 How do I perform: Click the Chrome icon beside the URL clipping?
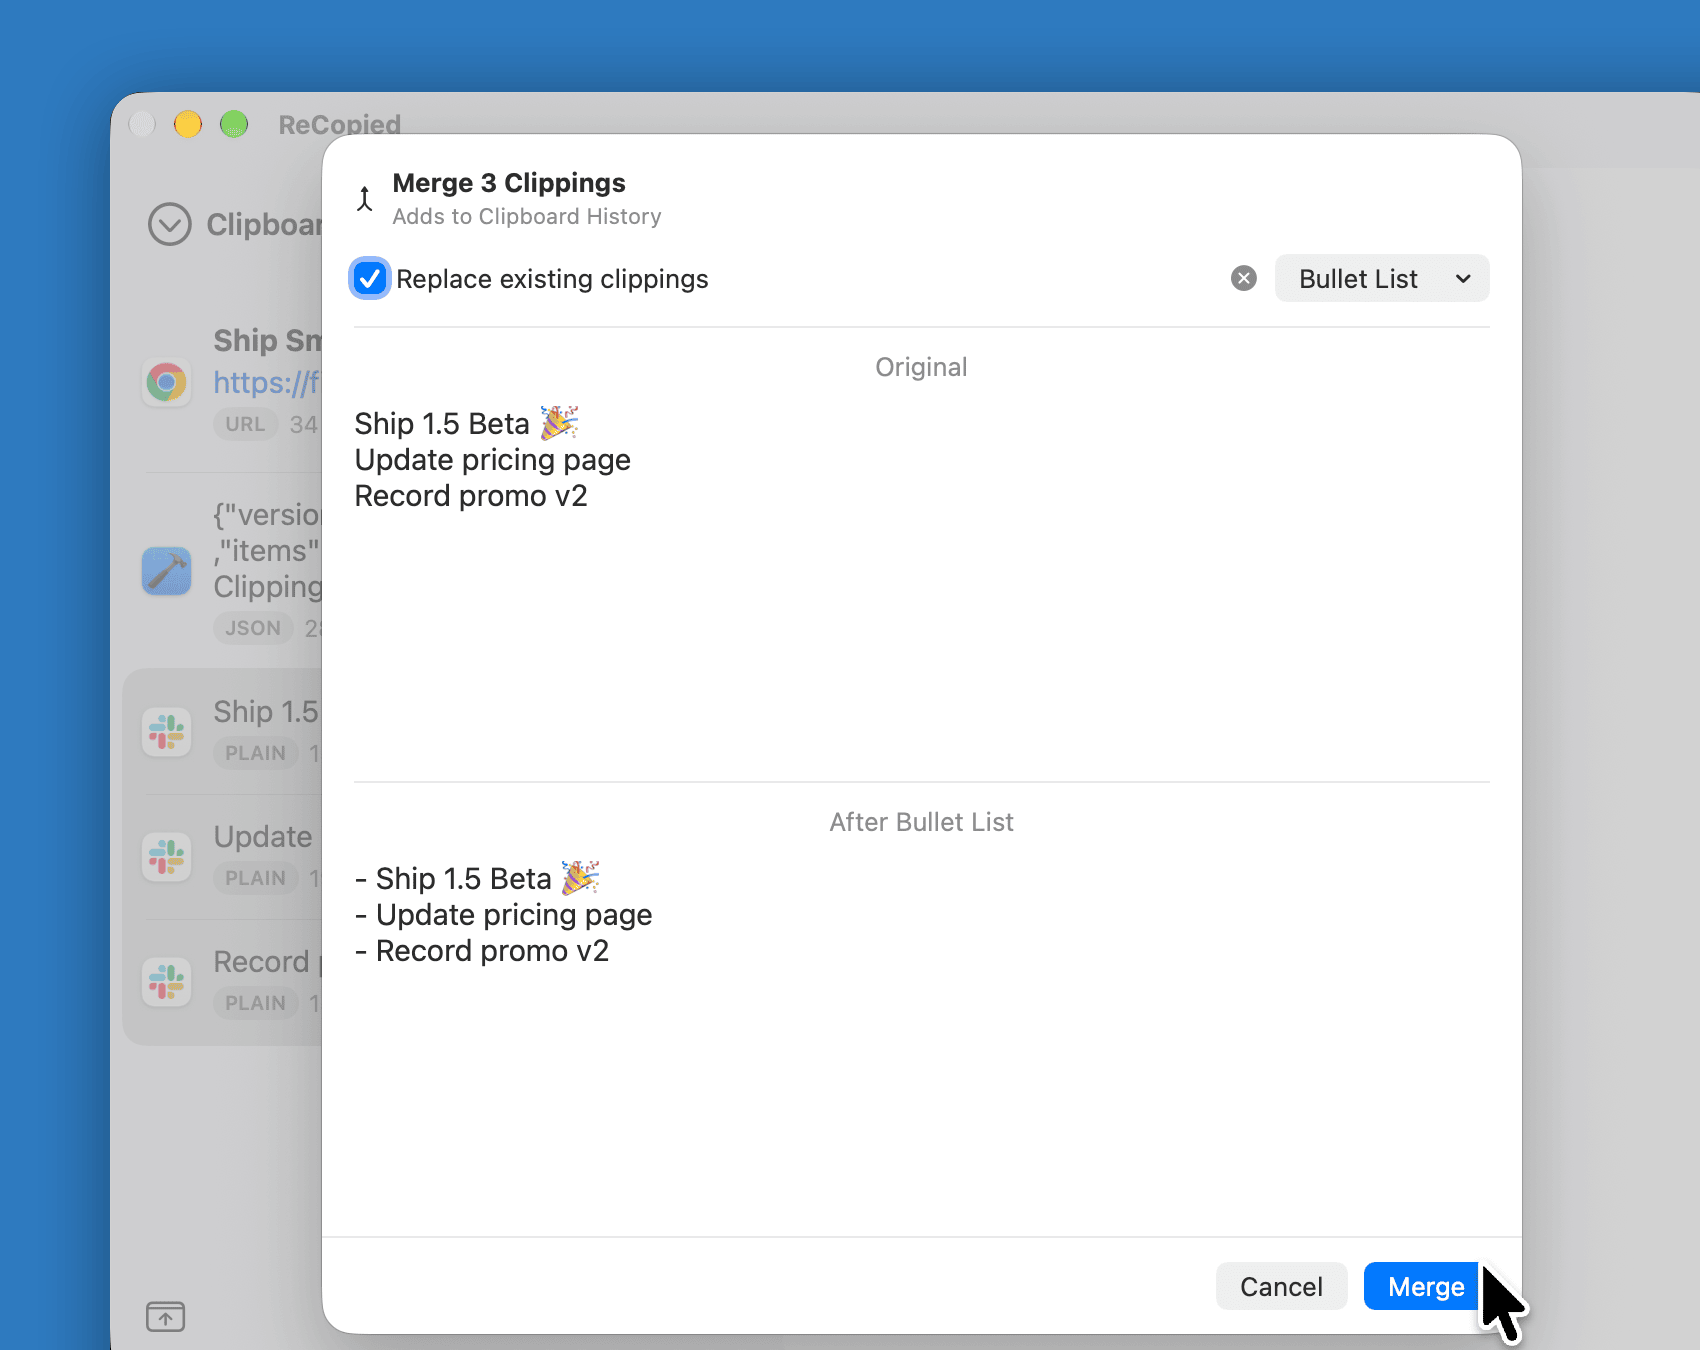[x=167, y=382]
